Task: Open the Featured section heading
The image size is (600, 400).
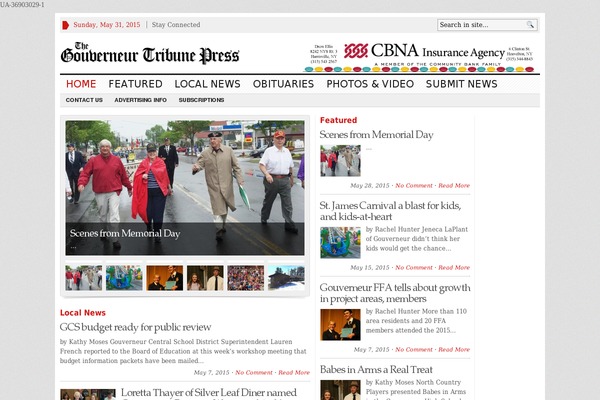Action: 338,120
